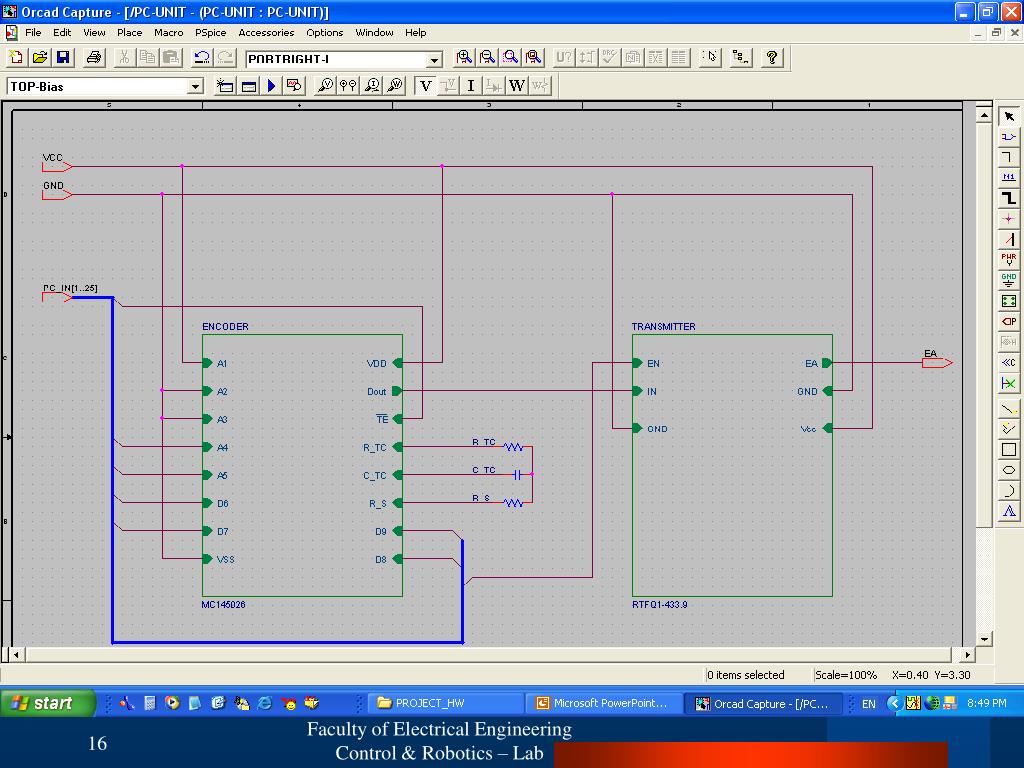Select the Place Arc tool
The width and height of the screenshot is (1024, 768).
(1009, 490)
